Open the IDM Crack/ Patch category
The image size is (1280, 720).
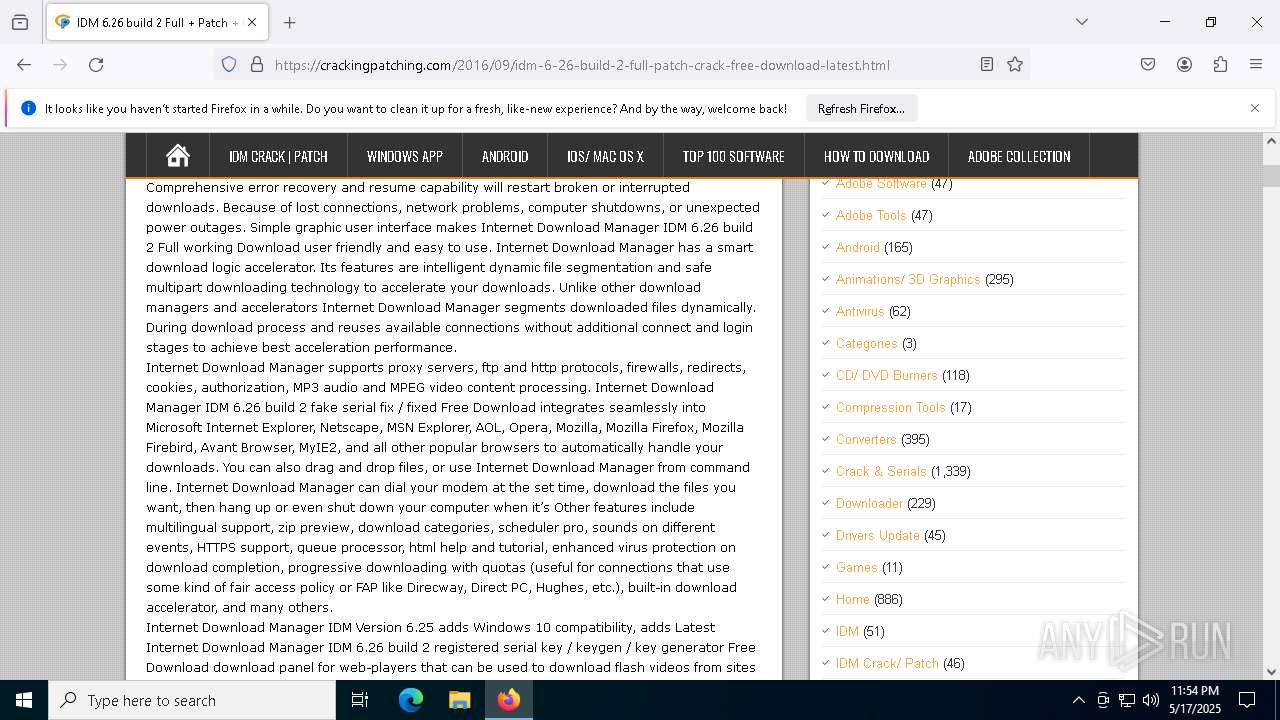887,663
